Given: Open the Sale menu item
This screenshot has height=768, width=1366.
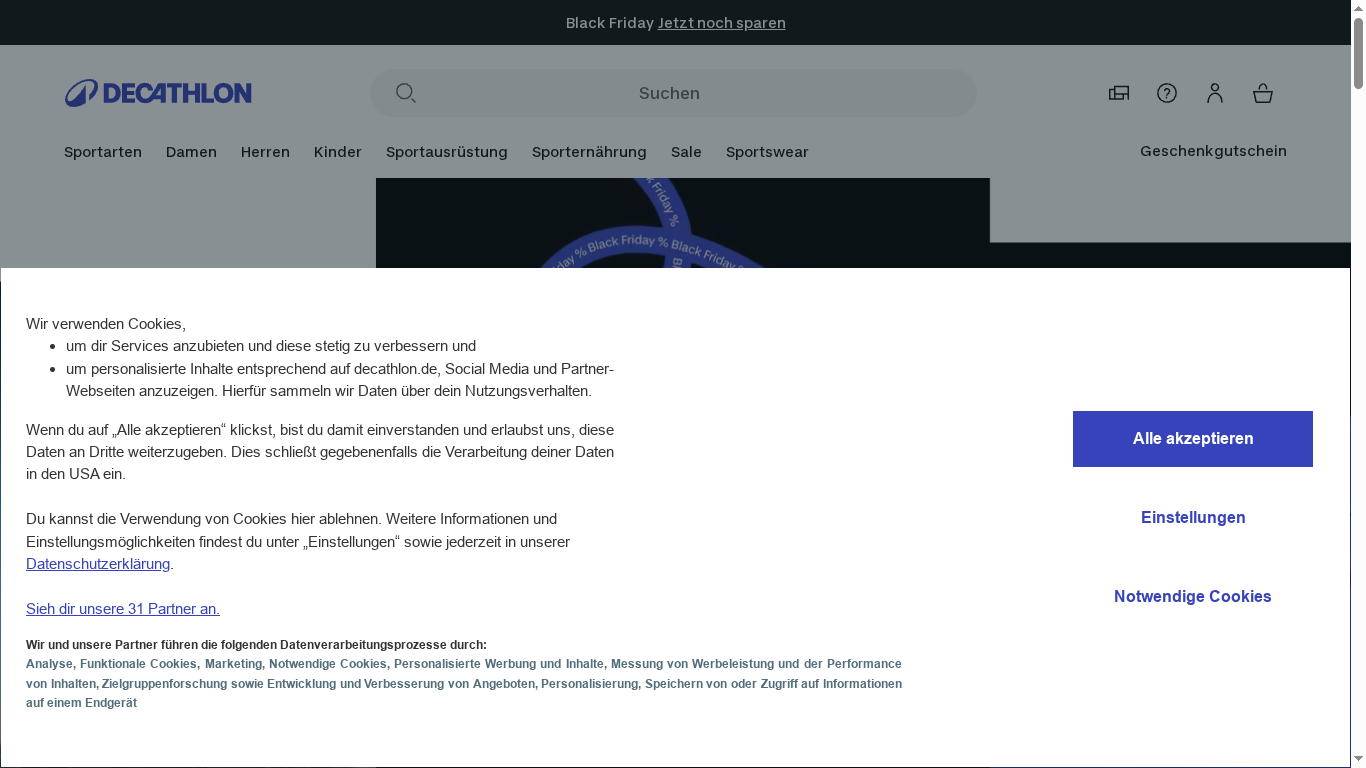Looking at the screenshot, I should 686,152.
